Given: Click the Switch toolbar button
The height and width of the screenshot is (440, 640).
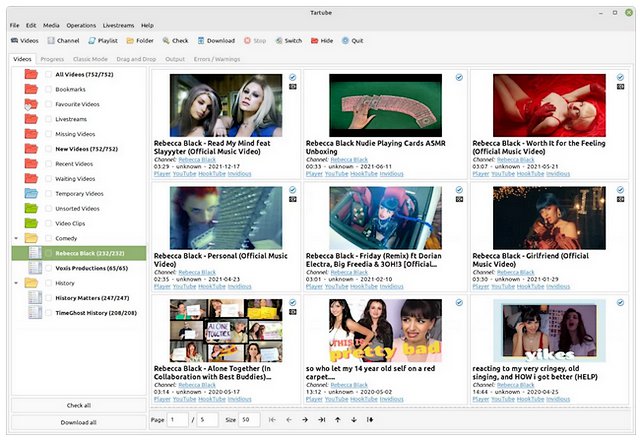Looking at the screenshot, I should (289, 41).
